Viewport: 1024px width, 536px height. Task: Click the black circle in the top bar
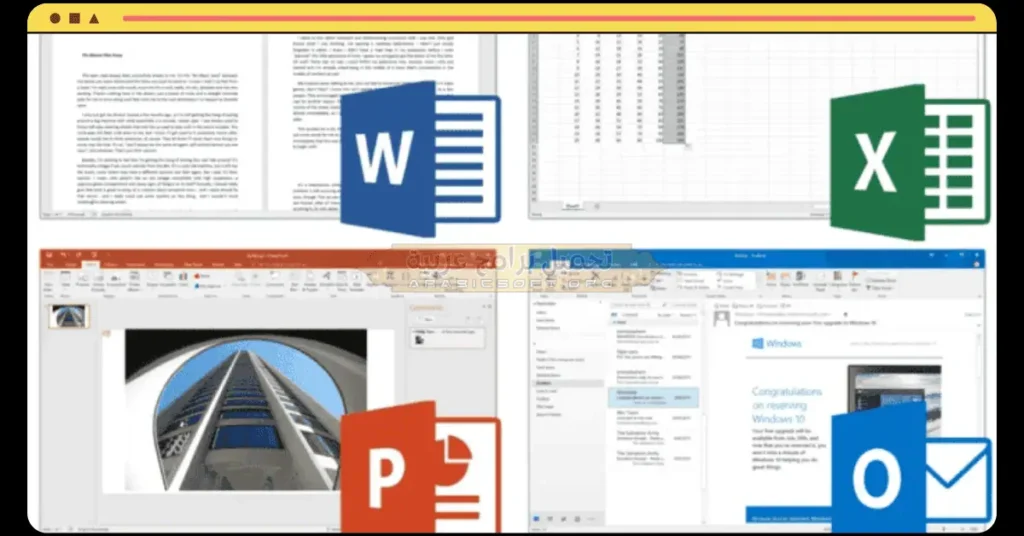click(55, 18)
